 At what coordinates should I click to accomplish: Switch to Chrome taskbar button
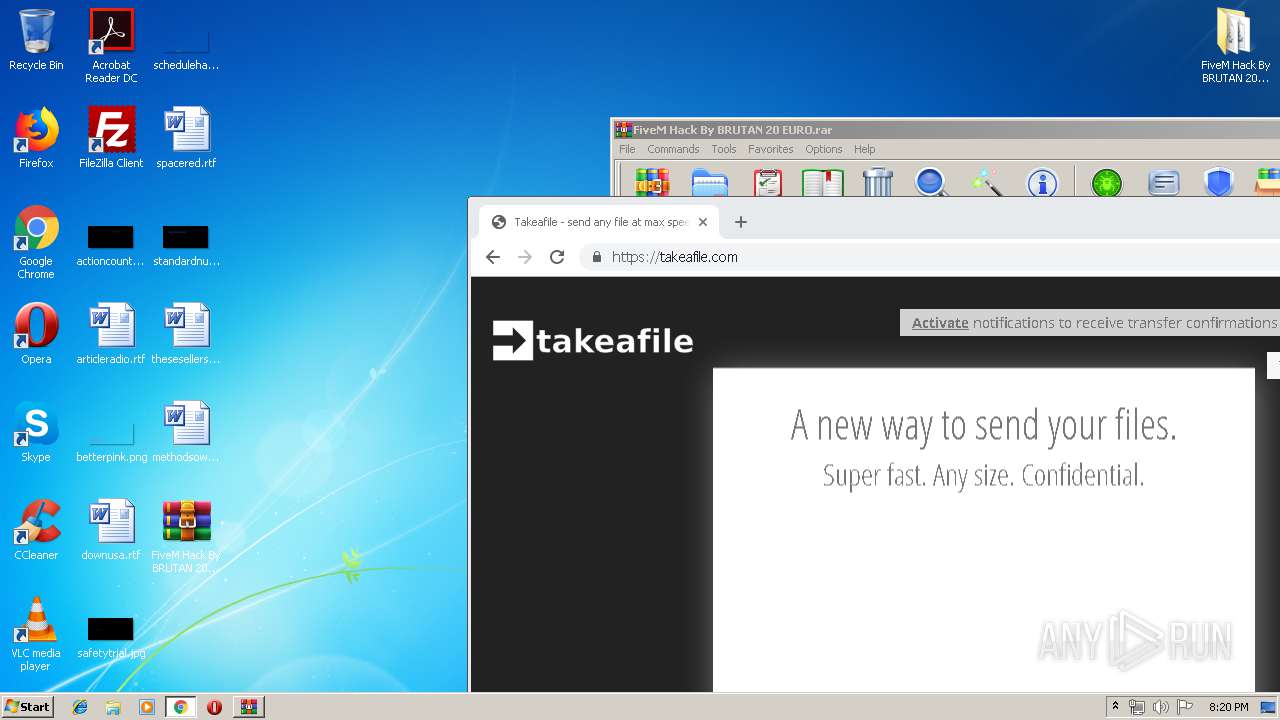pyautogui.click(x=180, y=707)
